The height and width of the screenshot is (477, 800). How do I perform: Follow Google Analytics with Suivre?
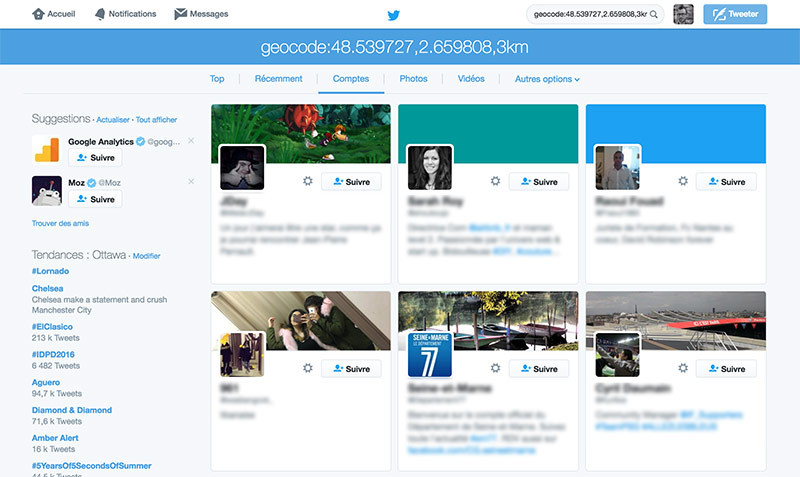point(95,158)
